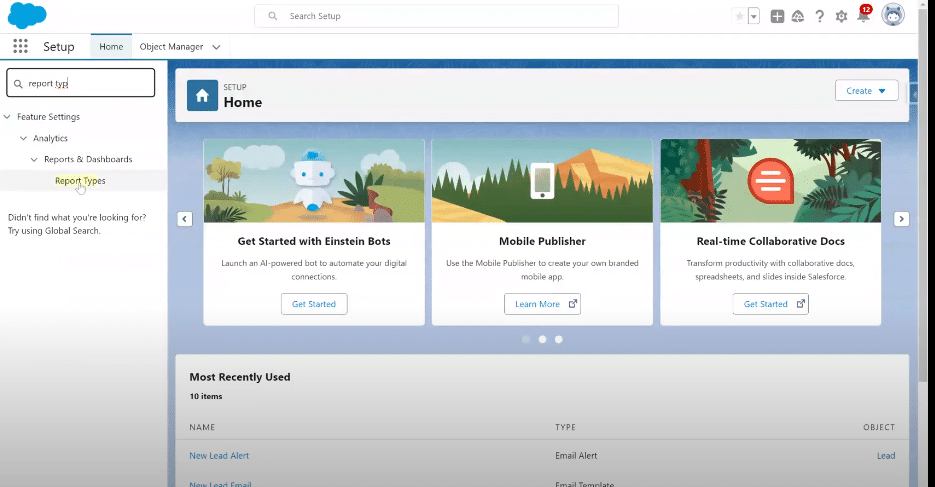Image resolution: width=935 pixels, height=487 pixels.
Task: Collapse the Feature Settings tree node
Action: (x=7, y=117)
